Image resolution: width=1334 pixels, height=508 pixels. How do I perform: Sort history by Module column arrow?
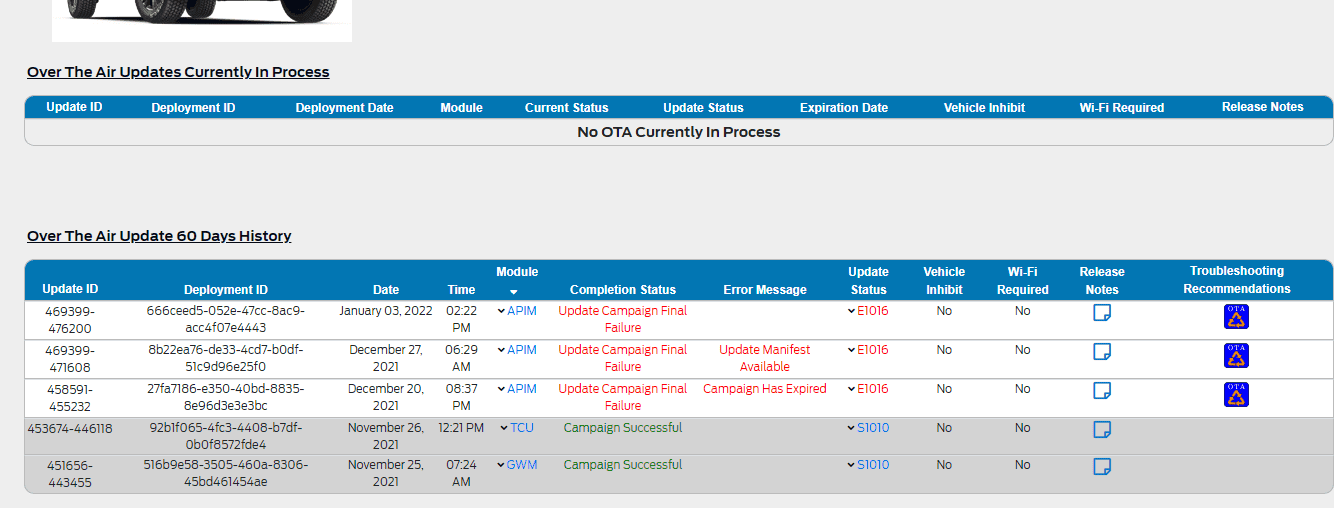pyautogui.click(x=513, y=291)
